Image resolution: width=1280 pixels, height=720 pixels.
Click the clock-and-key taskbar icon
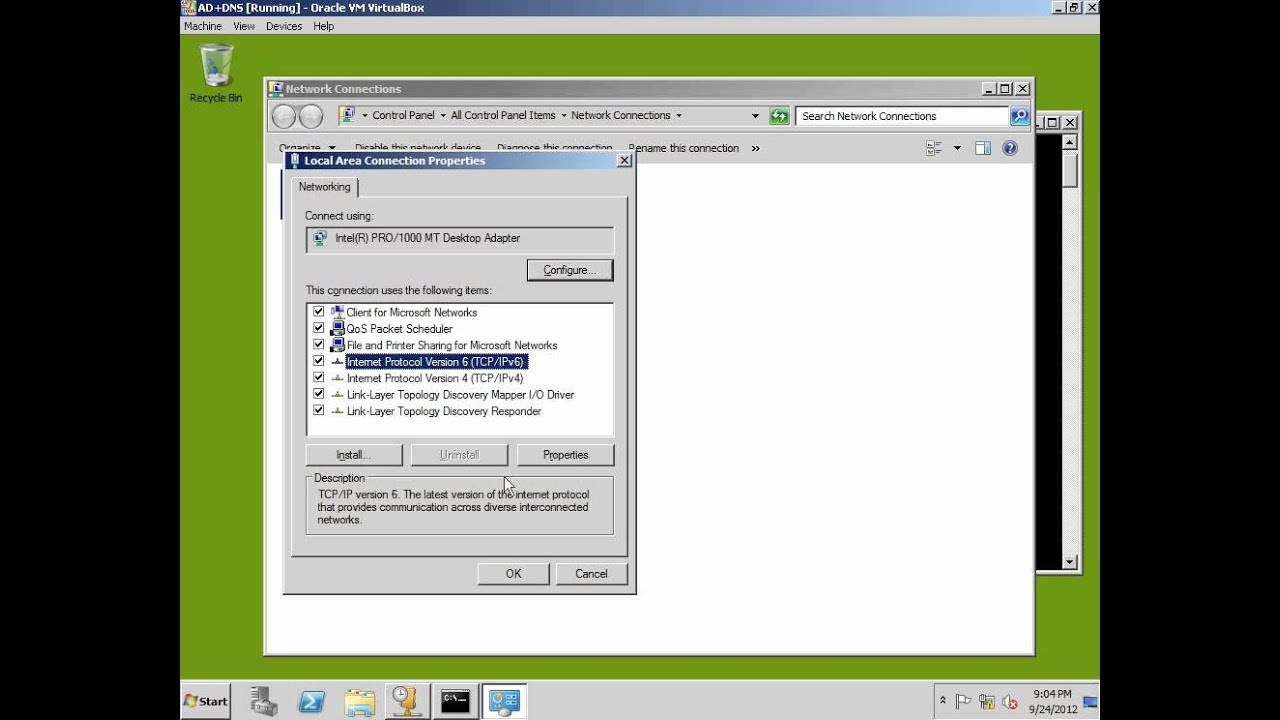(x=406, y=701)
